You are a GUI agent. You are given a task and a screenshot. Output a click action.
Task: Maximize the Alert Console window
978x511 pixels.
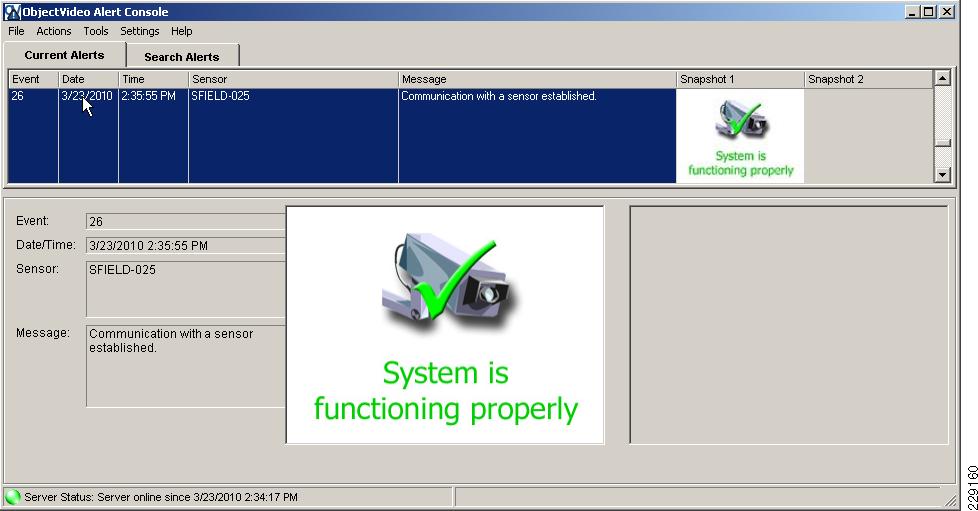coord(929,12)
